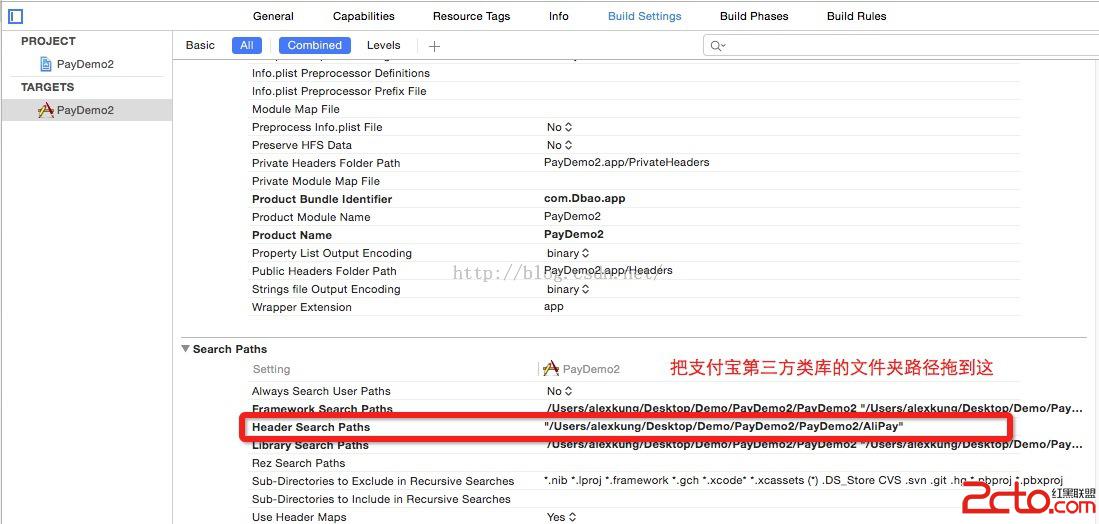The width and height of the screenshot is (1099, 524).
Task: Select the Build Settings tab
Action: (x=645, y=16)
